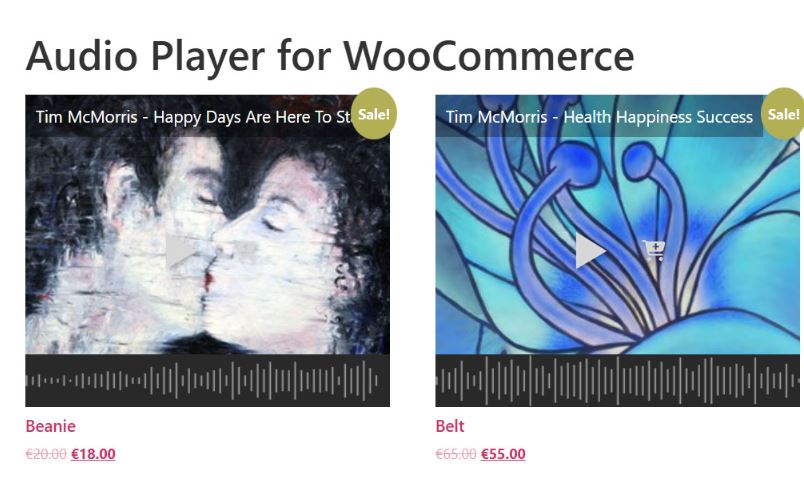Seek within the Beanie audio waveform
Screen dimensions: 804x479
point(208,381)
